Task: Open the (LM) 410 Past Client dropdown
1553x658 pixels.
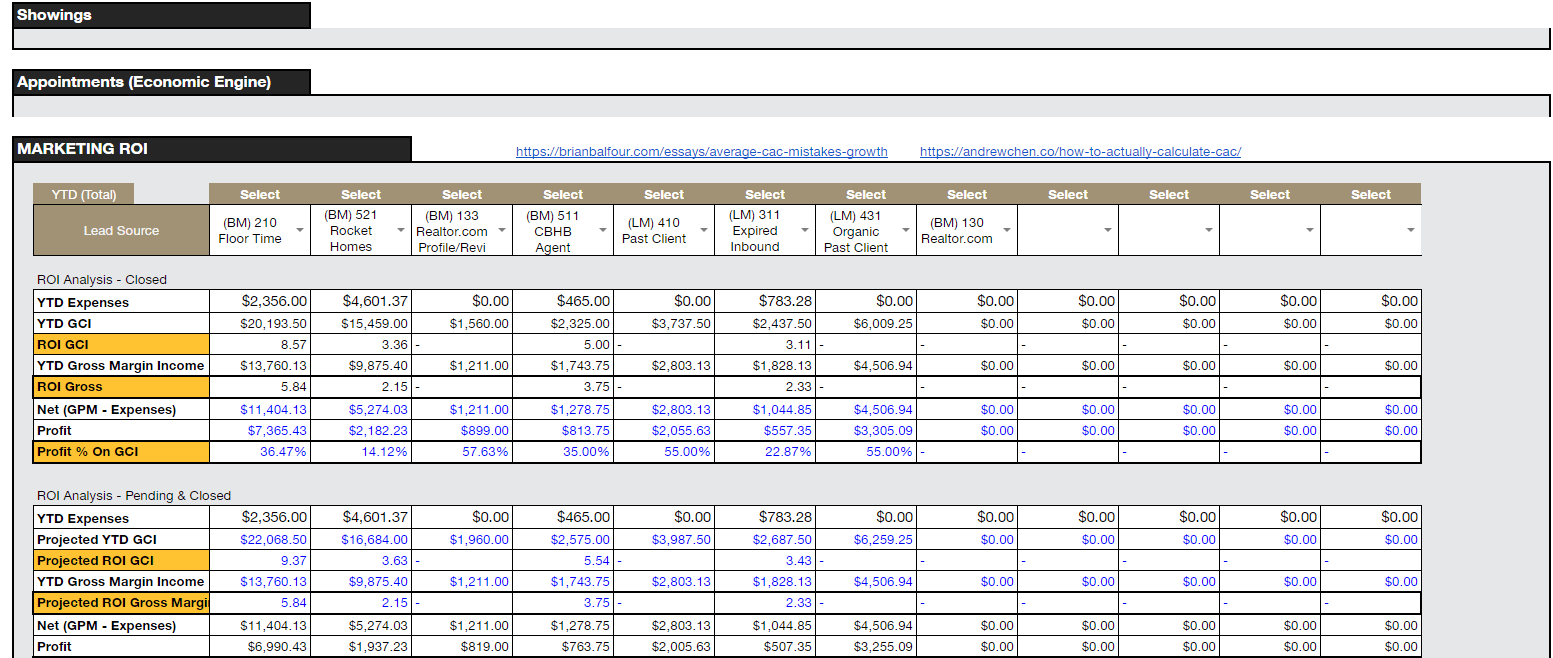Action: (x=704, y=229)
